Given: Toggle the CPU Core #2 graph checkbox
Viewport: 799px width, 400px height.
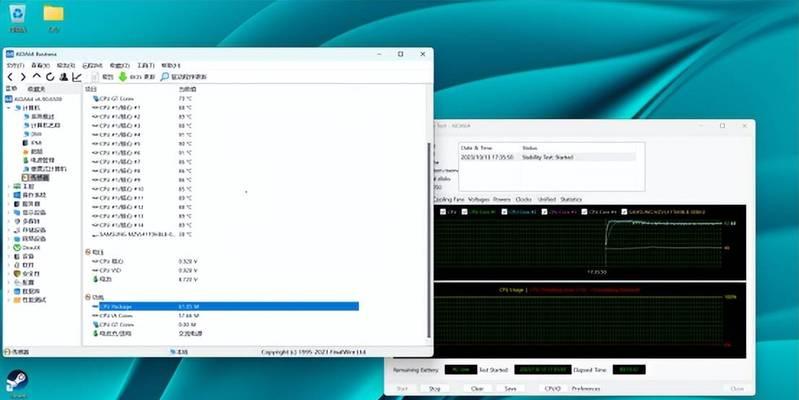Looking at the screenshot, I should point(504,212).
